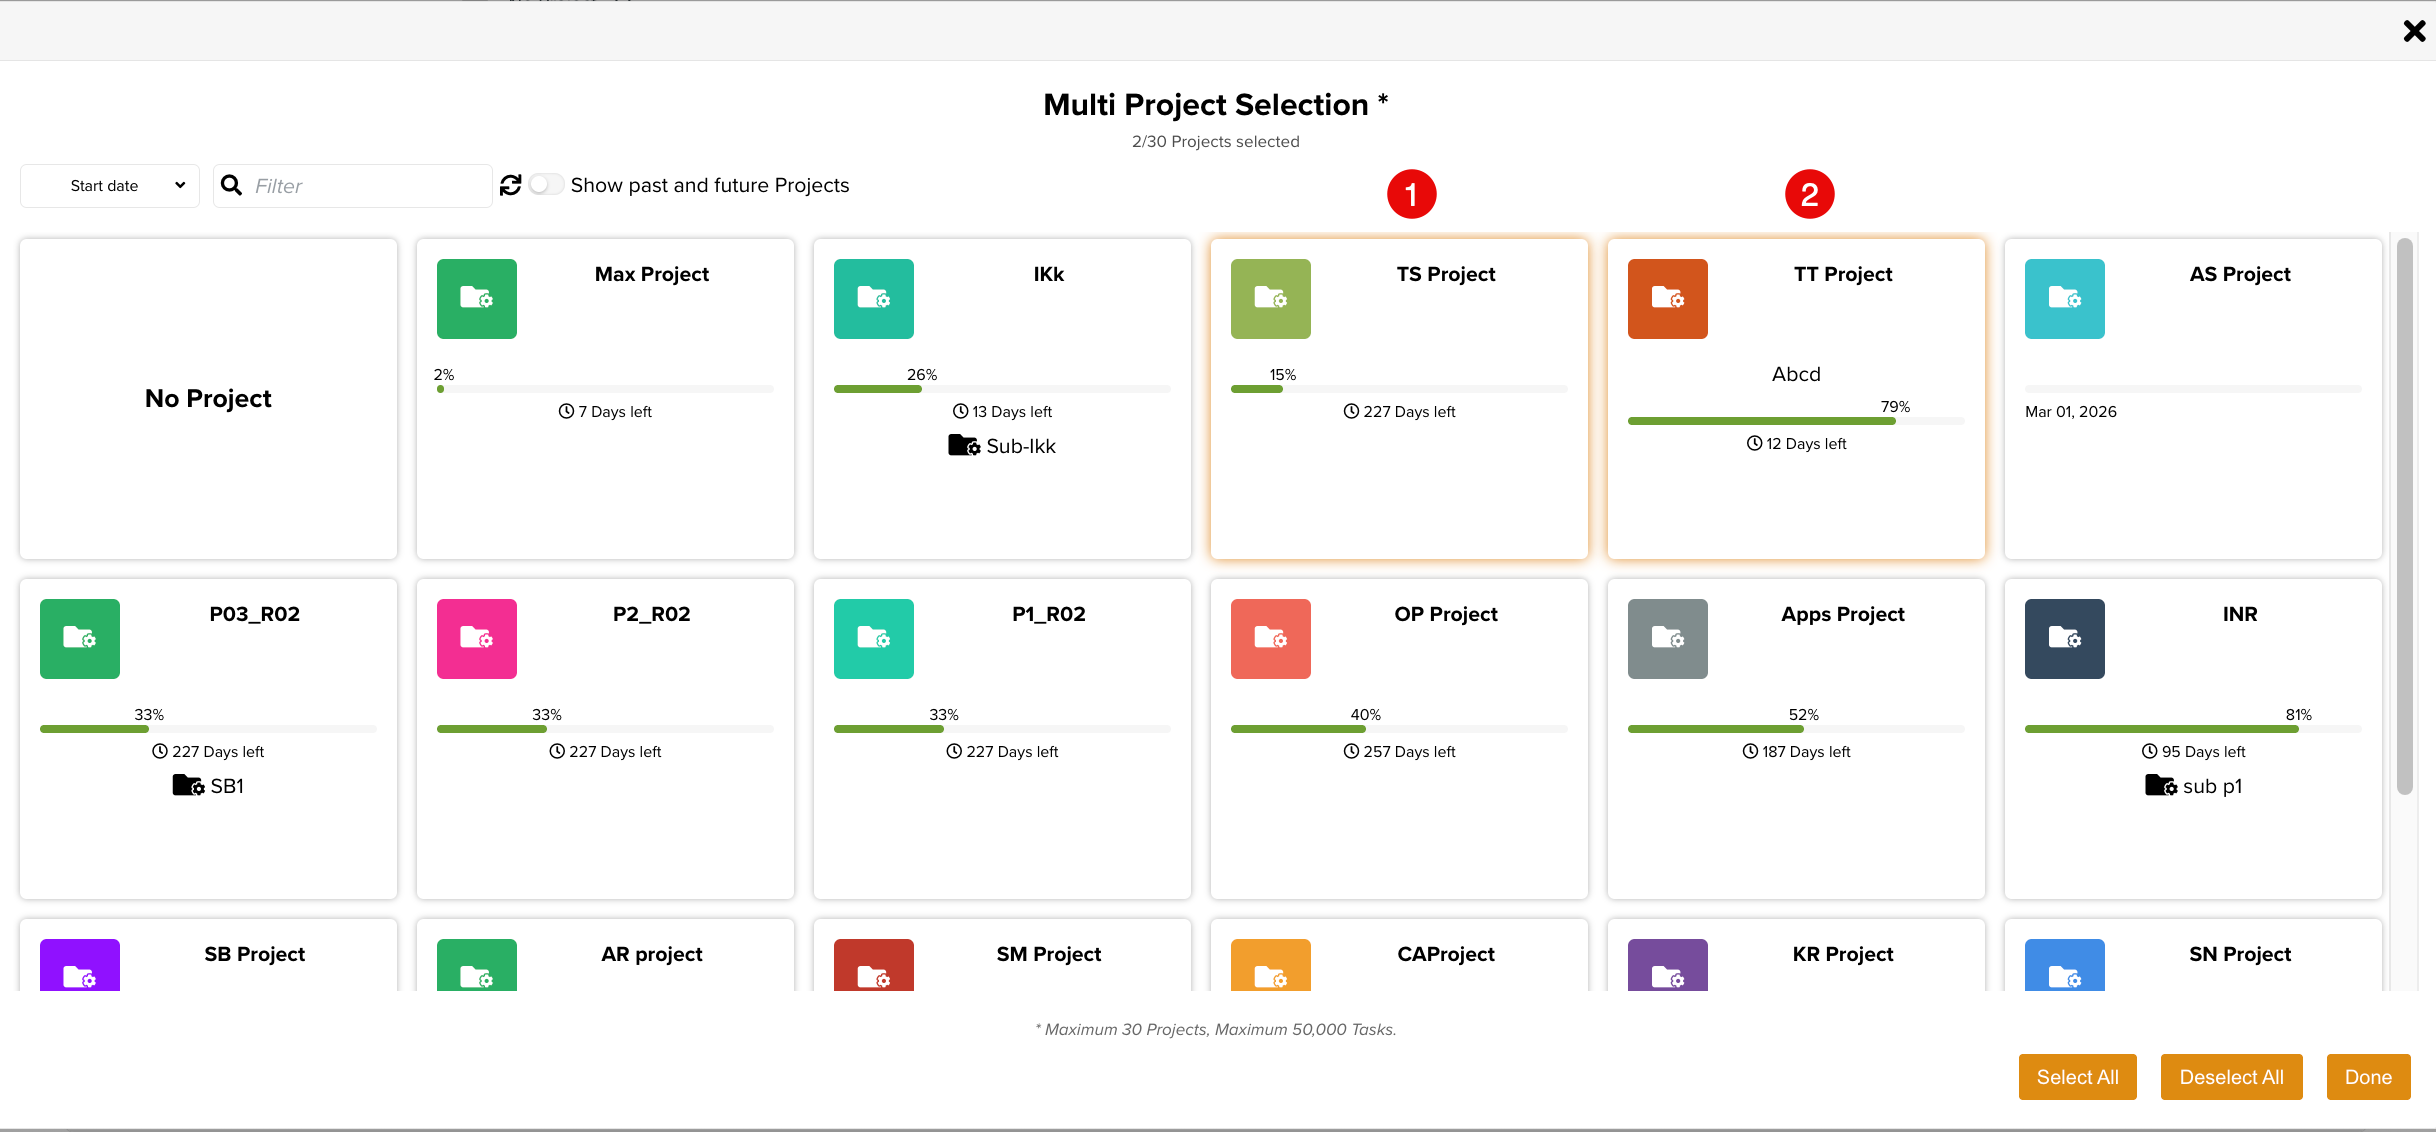This screenshot has width=2436, height=1132.
Task: Select the No Project card
Action: coord(208,399)
